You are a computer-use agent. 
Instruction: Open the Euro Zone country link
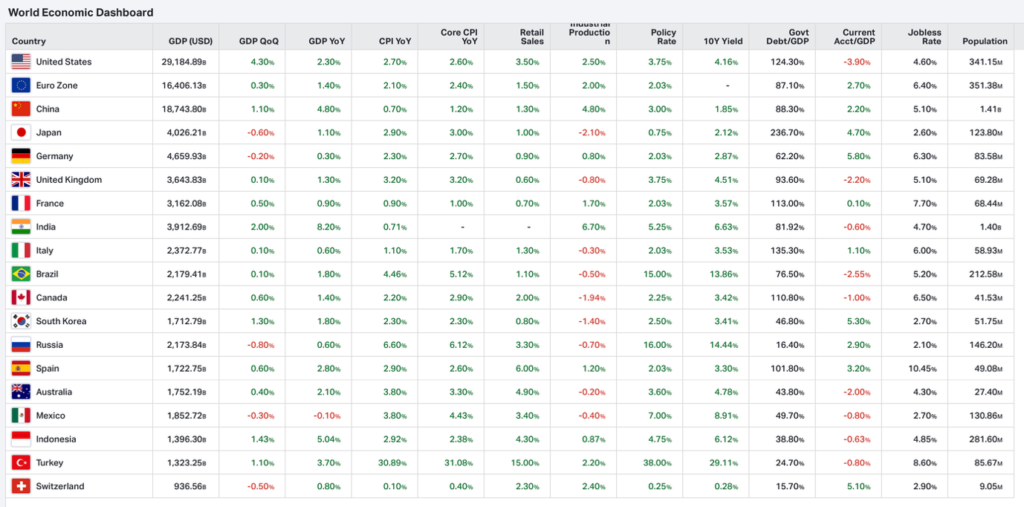(x=56, y=86)
